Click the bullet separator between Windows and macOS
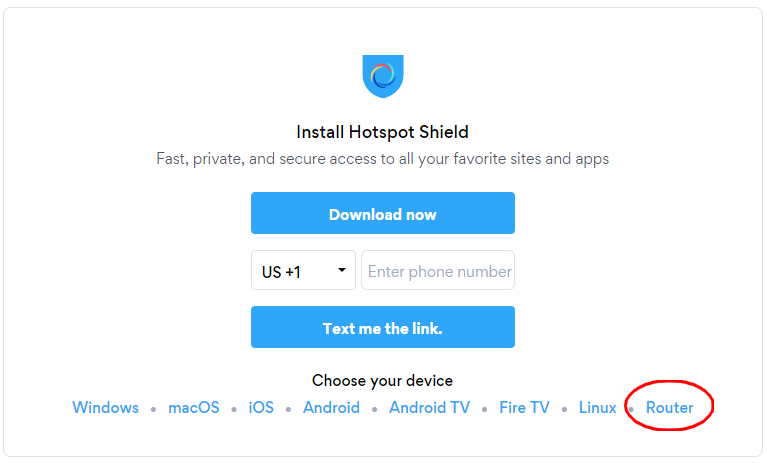767x463 pixels. [x=154, y=409]
